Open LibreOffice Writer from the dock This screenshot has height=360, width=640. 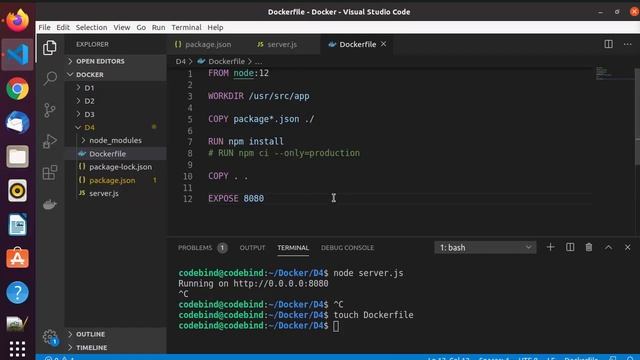click(x=17, y=224)
